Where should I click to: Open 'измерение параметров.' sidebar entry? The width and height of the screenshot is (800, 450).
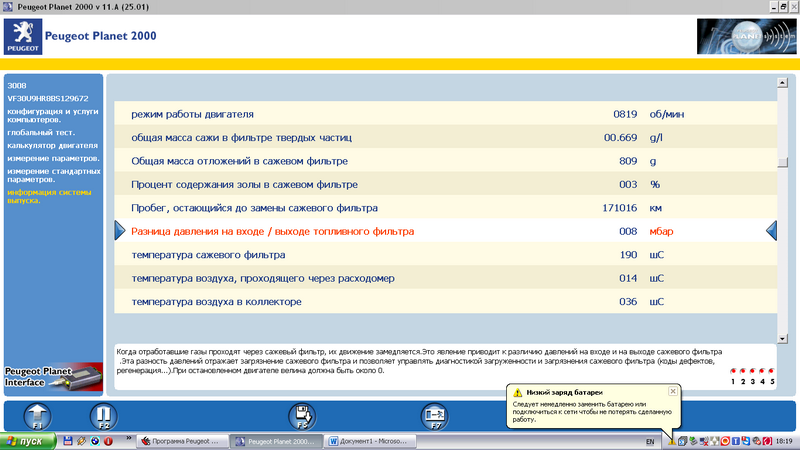[53, 158]
